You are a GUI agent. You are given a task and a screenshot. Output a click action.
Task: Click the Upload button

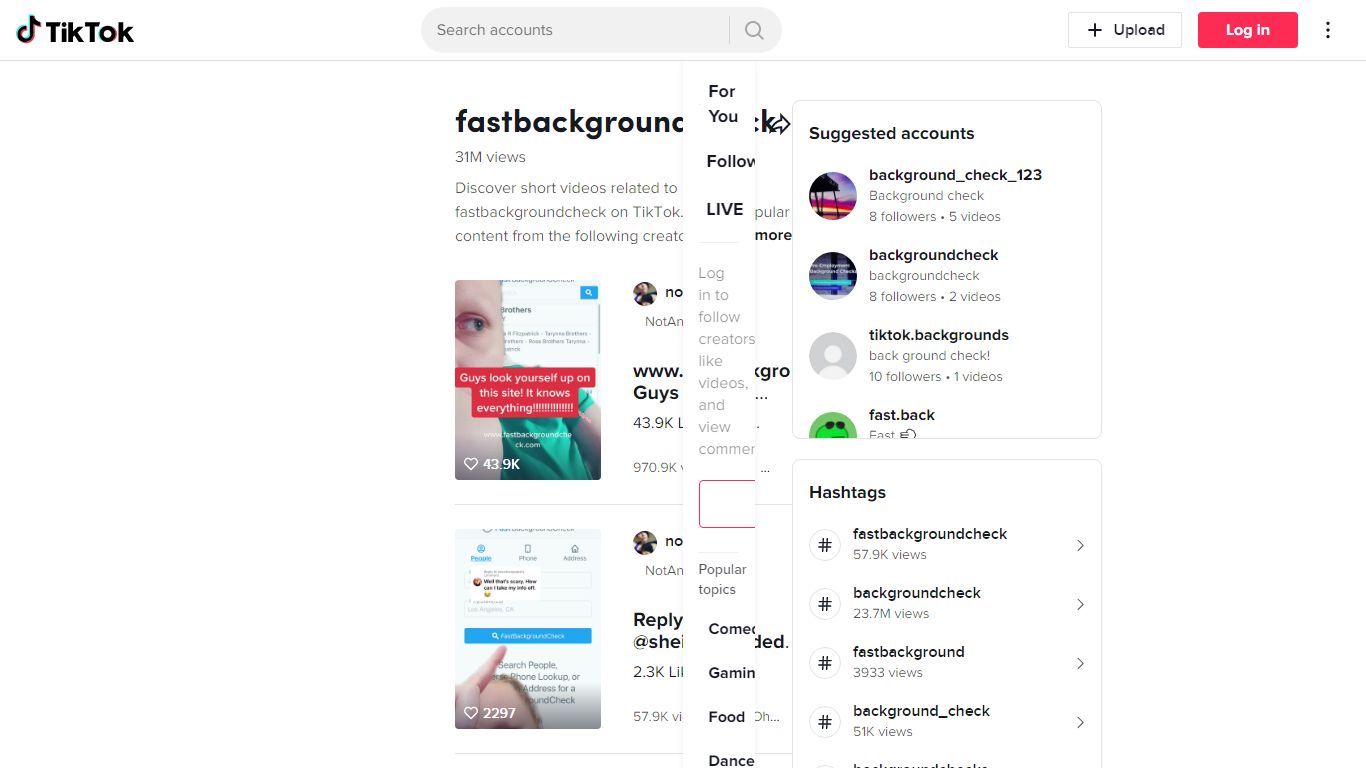click(x=1125, y=30)
